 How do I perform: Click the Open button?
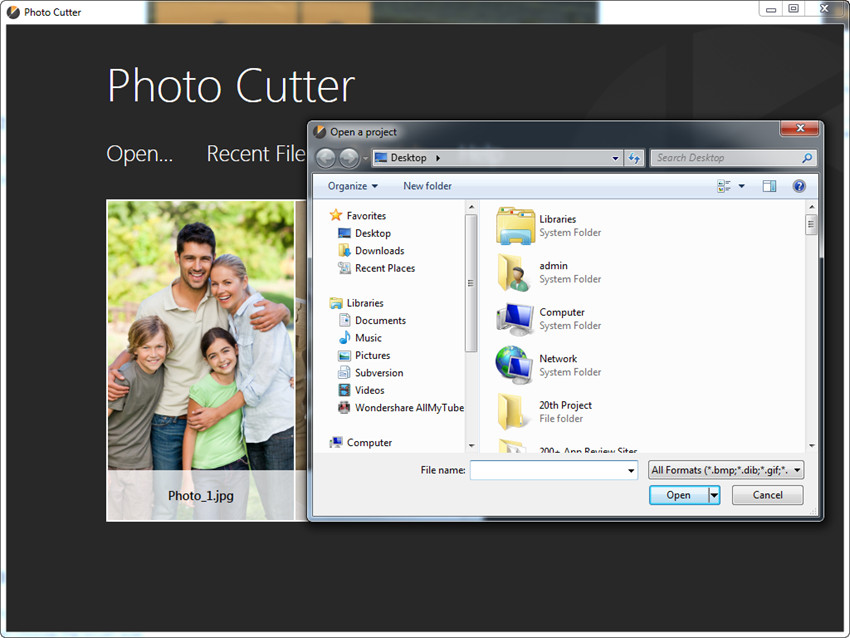pos(678,495)
